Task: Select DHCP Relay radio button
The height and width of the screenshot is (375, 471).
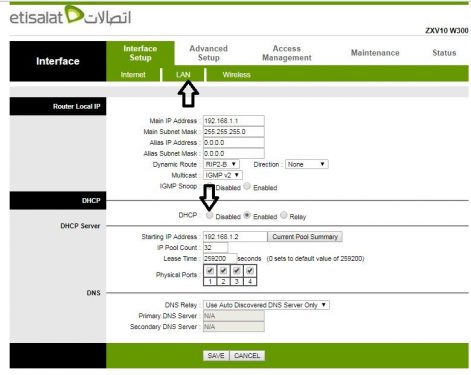Action: (x=284, y=215)
